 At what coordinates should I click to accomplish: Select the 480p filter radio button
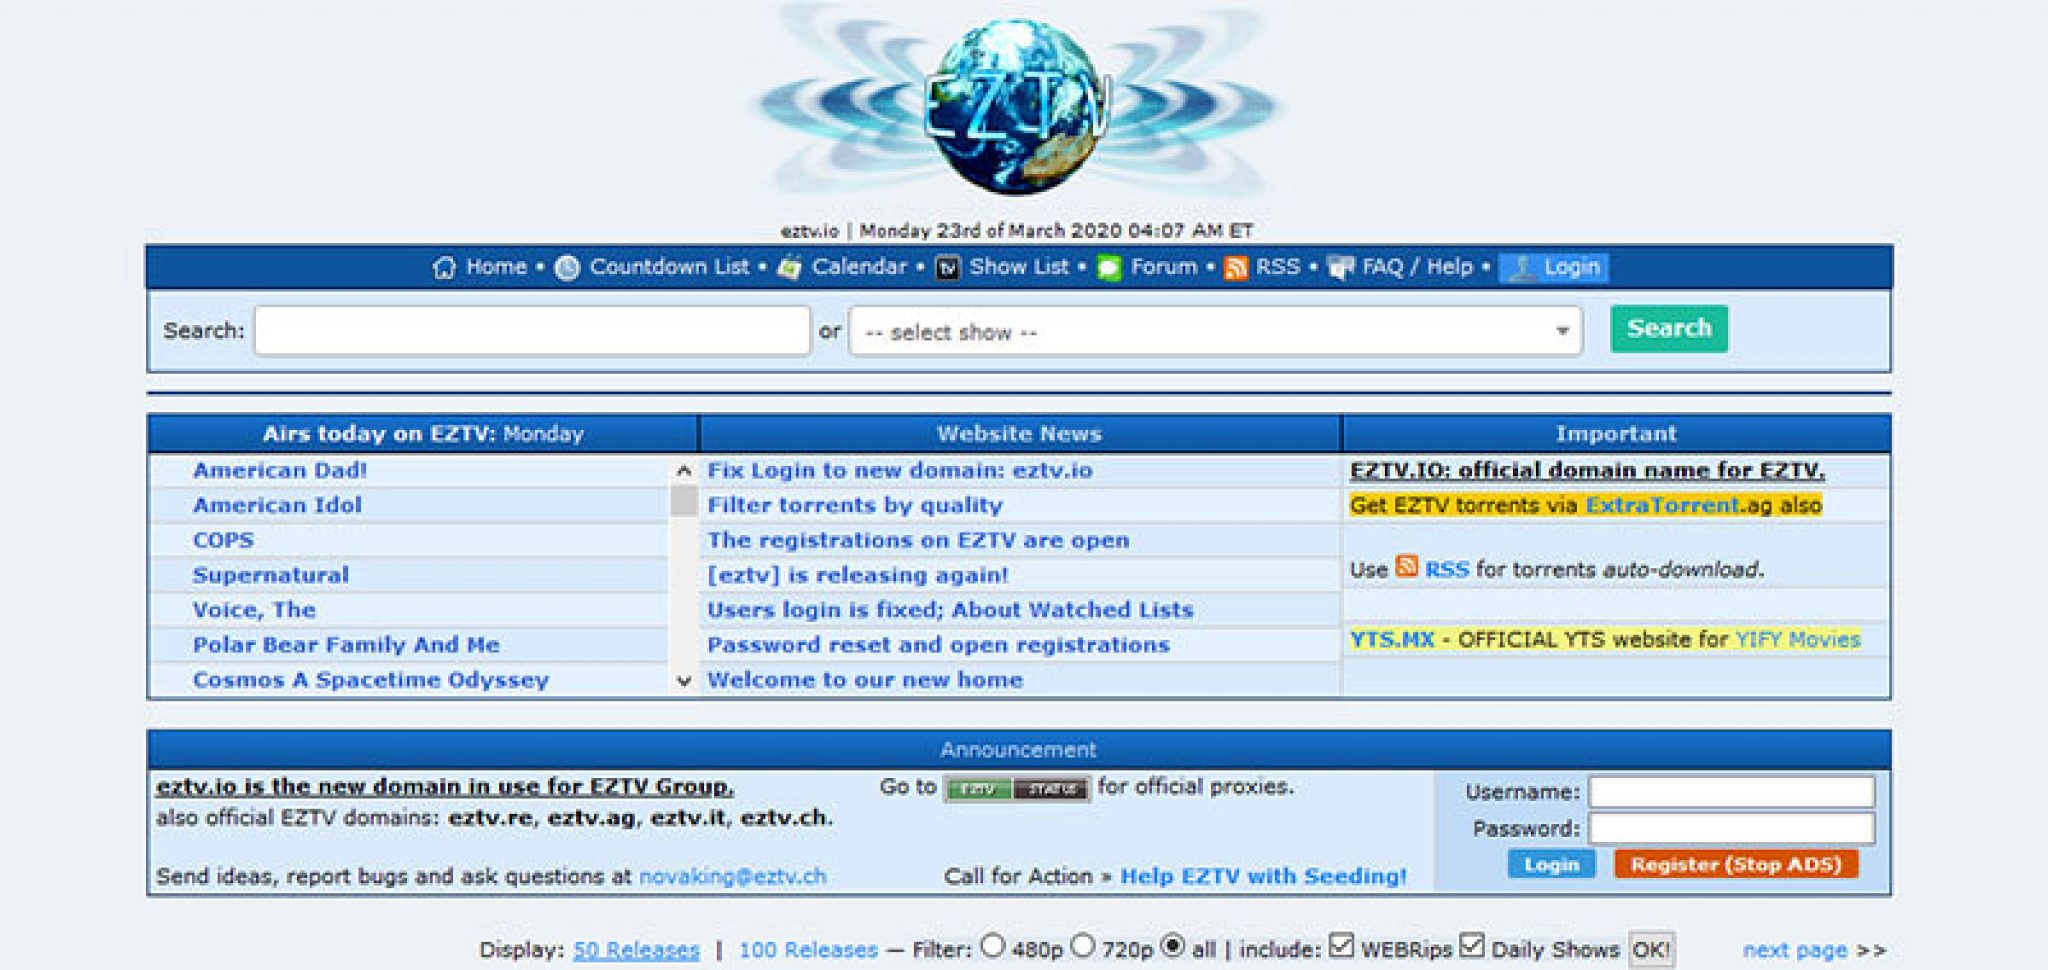(x=992, y=945)
